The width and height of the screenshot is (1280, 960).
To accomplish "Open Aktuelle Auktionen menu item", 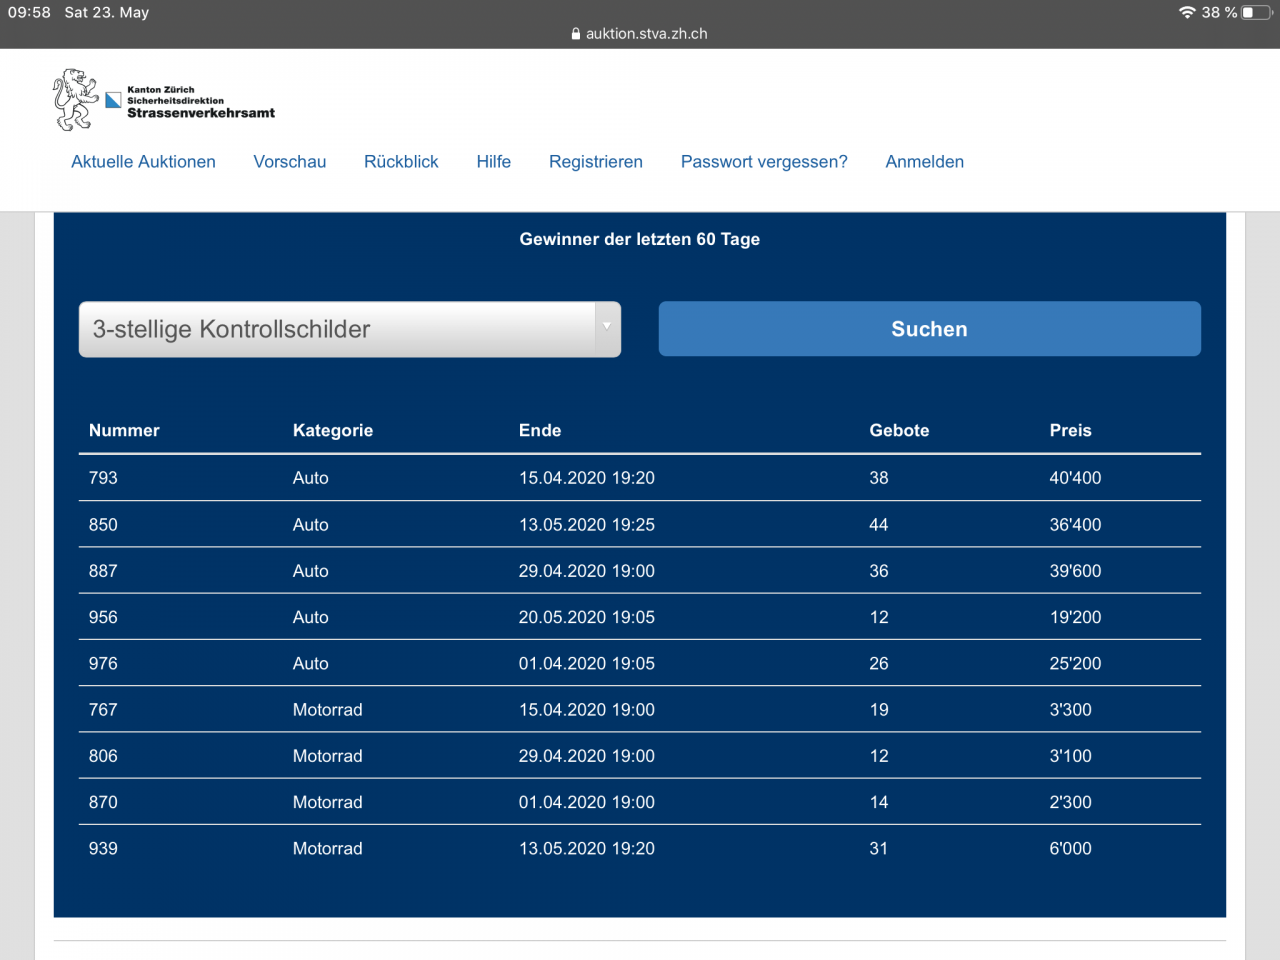I will tap(143, 162).
